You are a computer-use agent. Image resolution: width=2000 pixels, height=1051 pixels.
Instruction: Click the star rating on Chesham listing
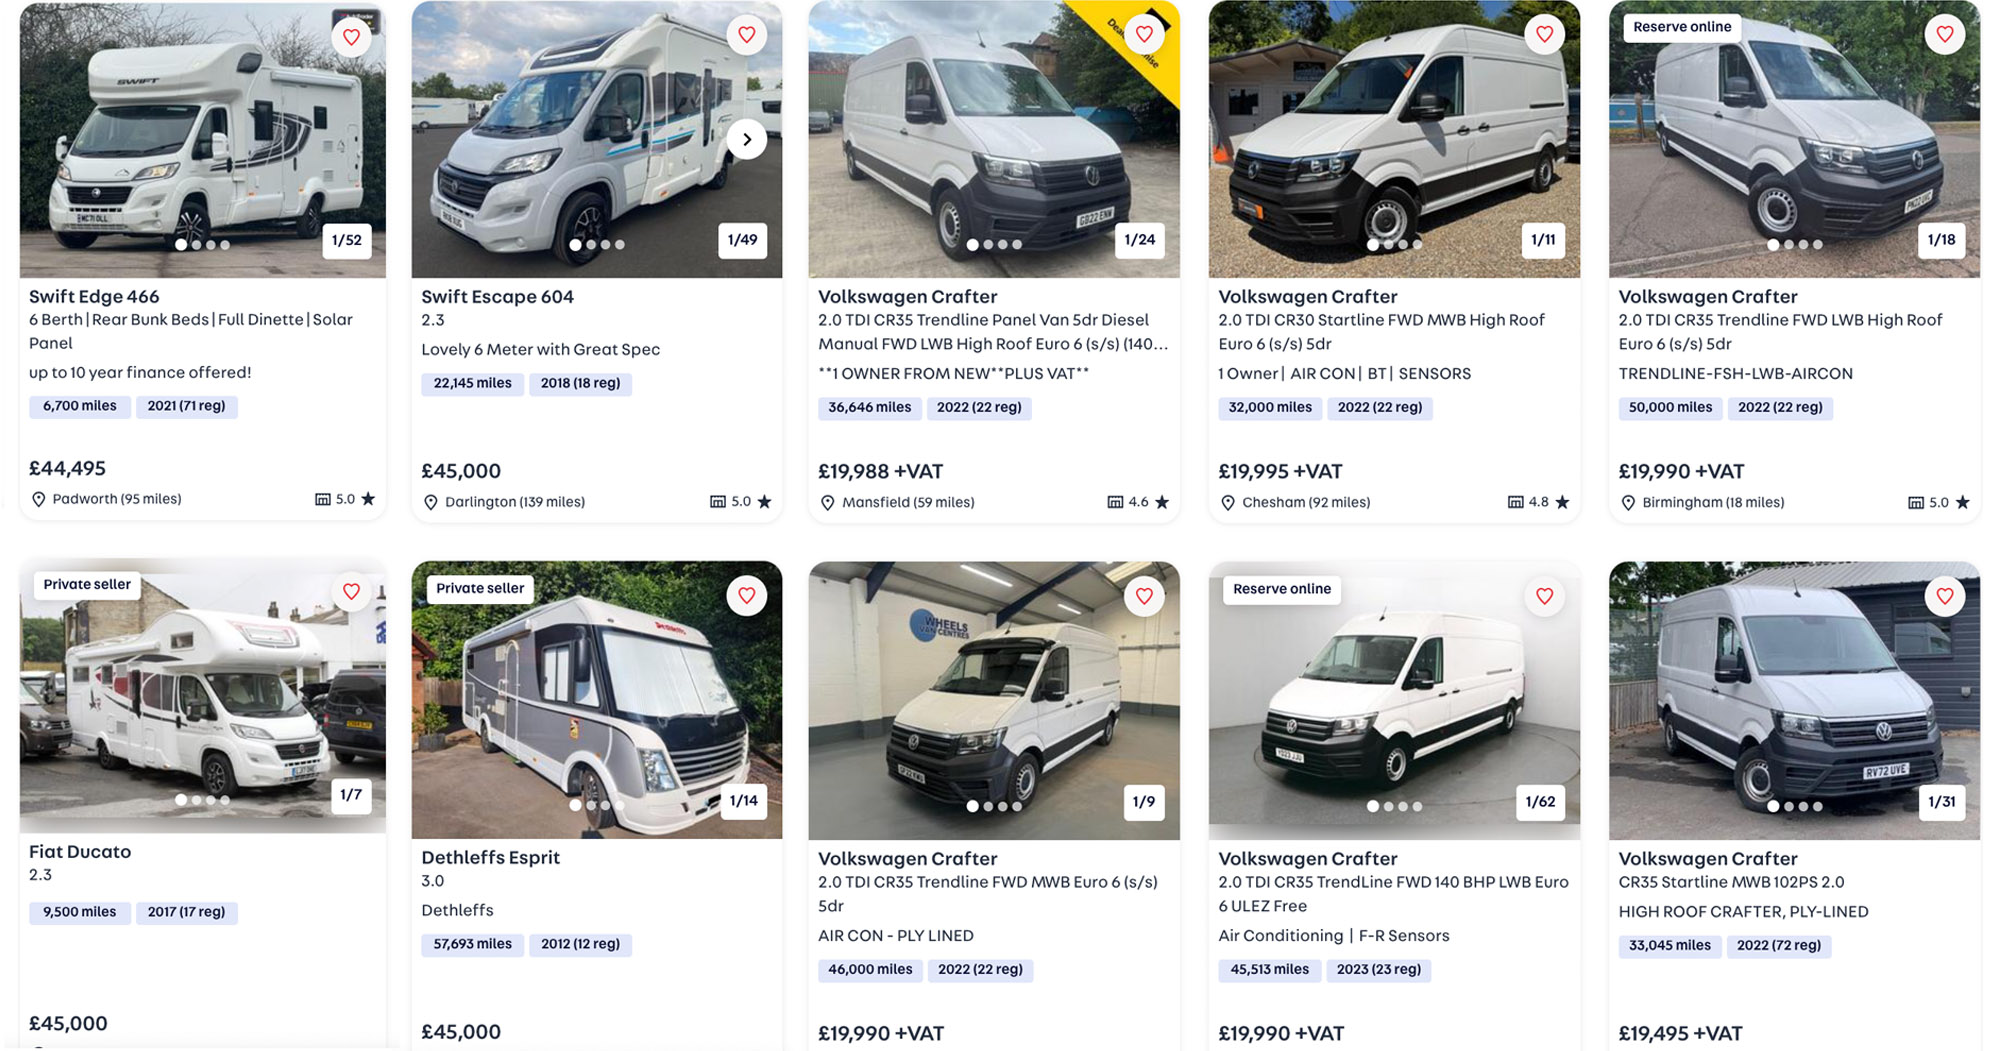point(1562,502)
